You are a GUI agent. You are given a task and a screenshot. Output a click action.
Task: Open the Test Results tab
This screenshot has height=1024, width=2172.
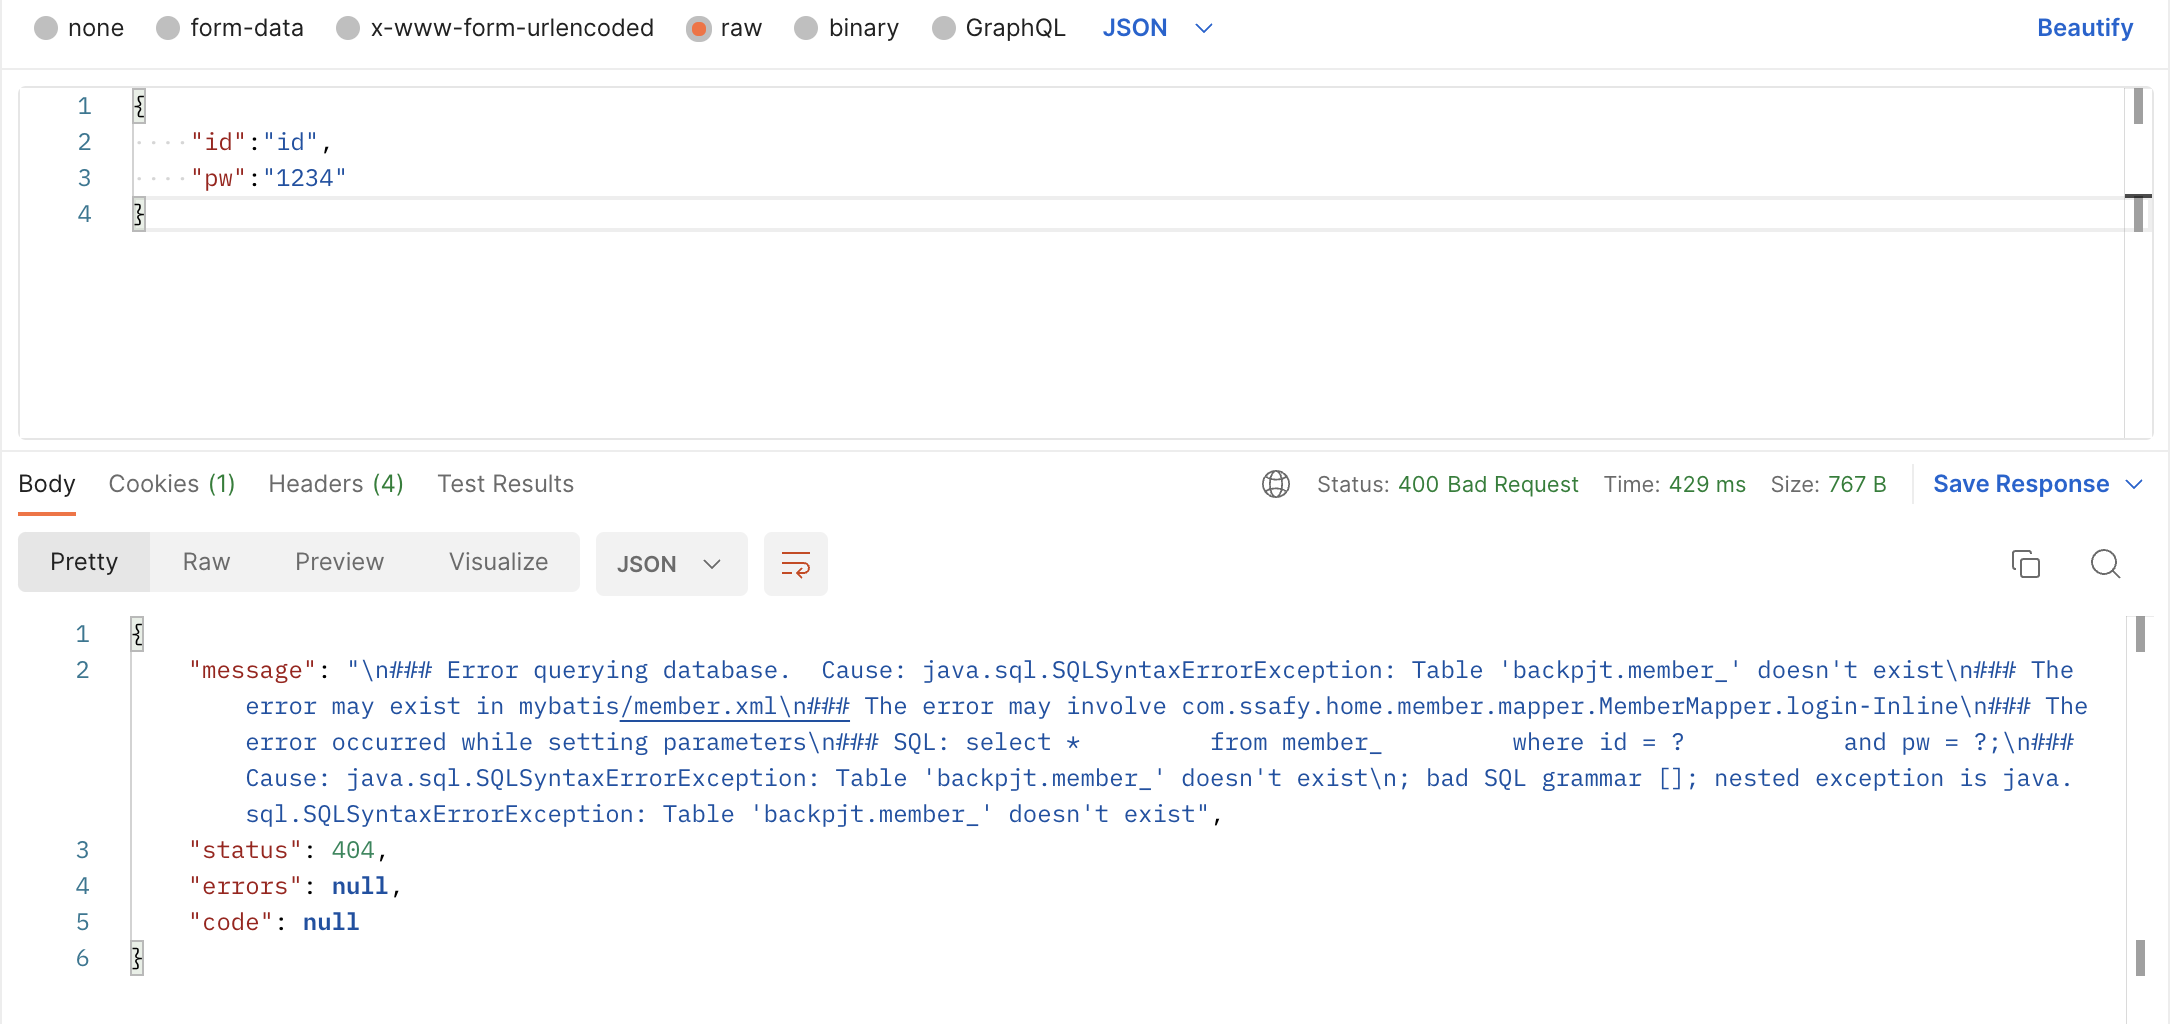point(505,484)
